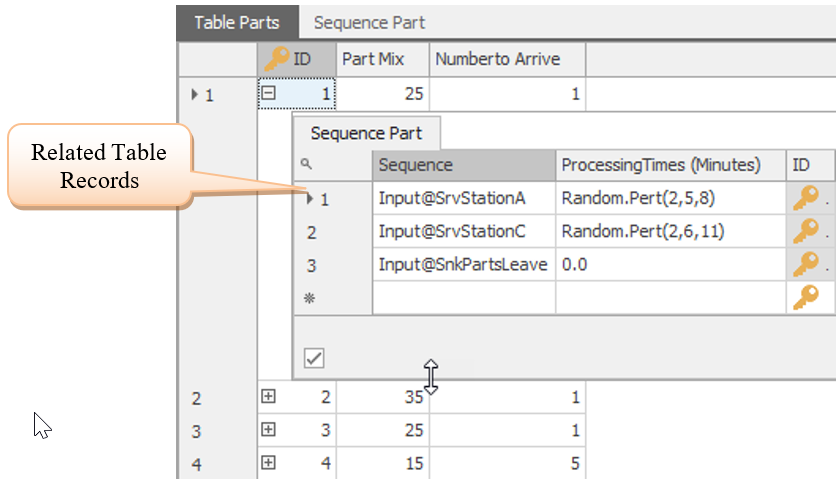Select the Input@SrvStationA sequence cell
The height and width of the screenshot is (479, 837).
click(x=464, y=198)
